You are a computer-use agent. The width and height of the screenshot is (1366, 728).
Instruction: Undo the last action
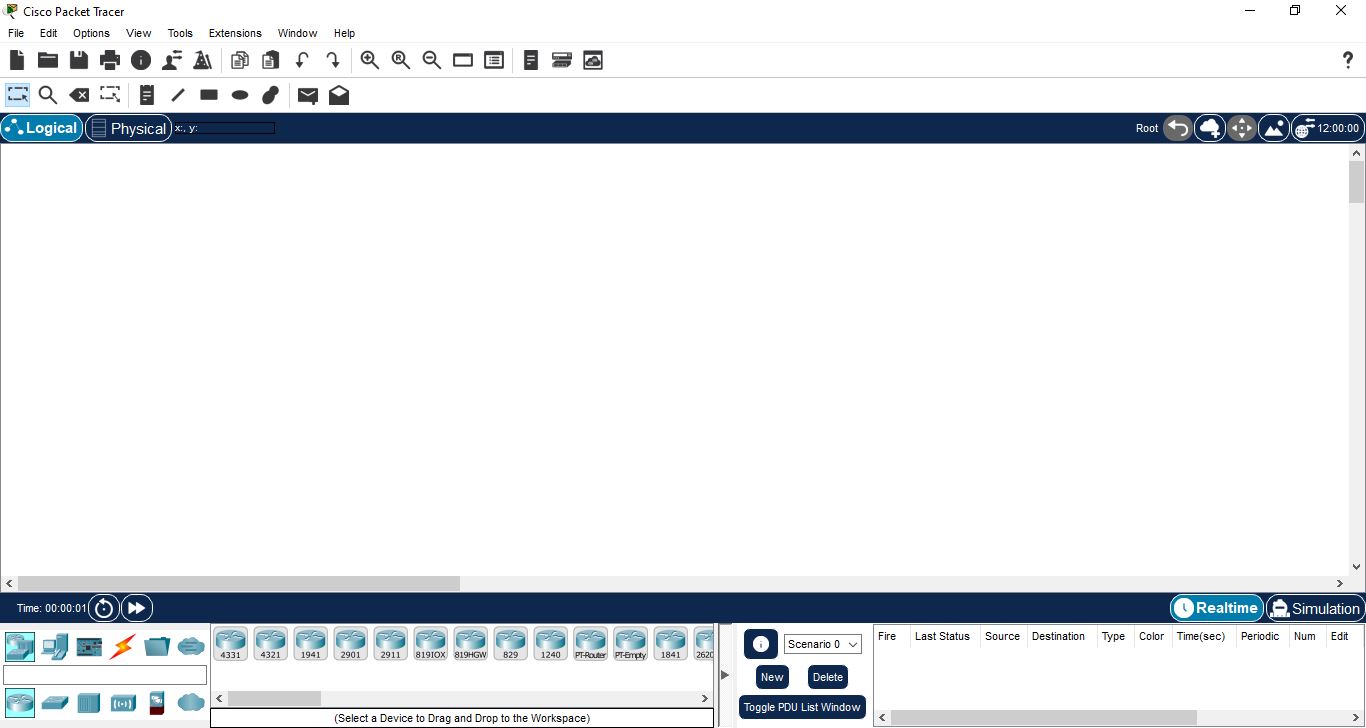click(x=301, y=60)
